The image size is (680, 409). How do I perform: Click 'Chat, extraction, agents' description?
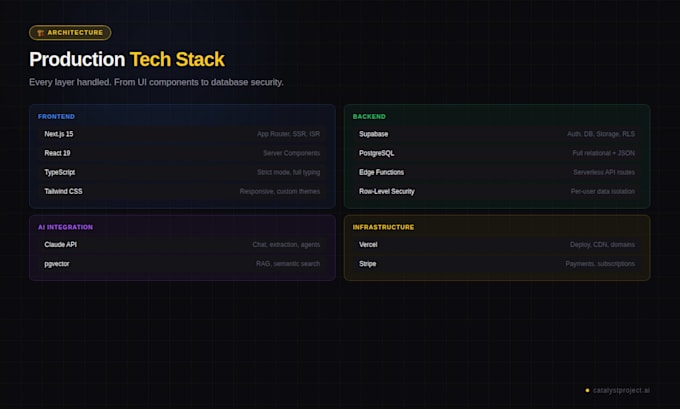286,245
